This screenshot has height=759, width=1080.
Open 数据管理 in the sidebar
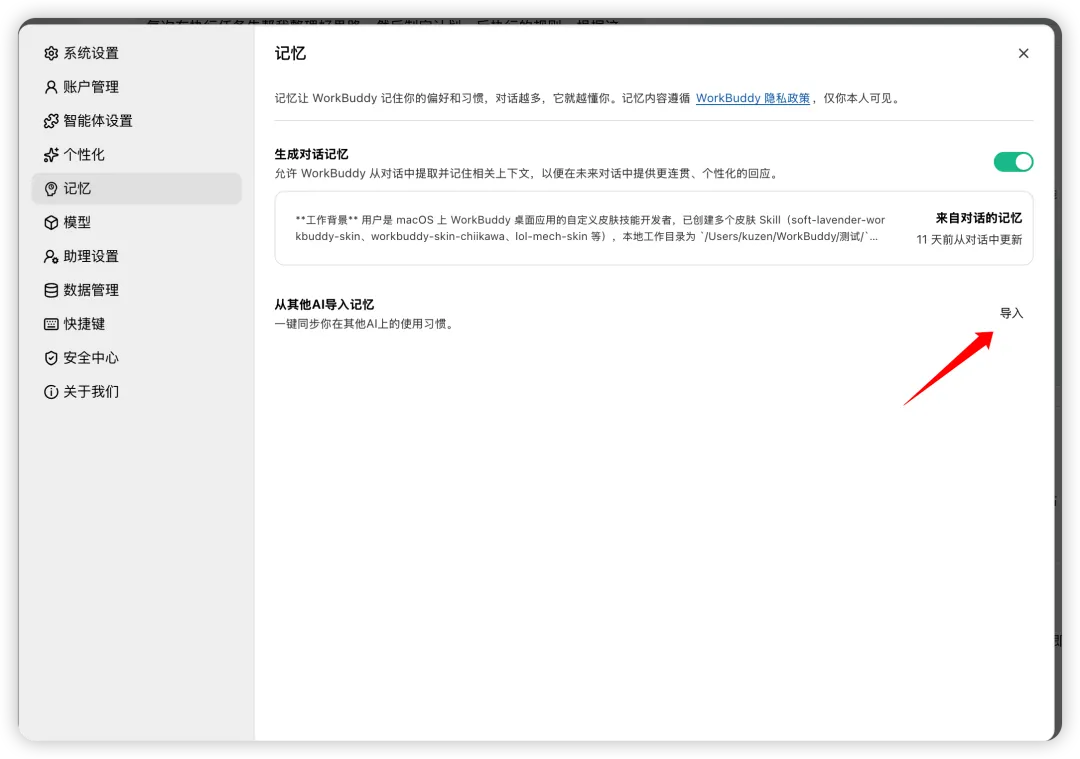pyautogui.click(x=136, y=290)
